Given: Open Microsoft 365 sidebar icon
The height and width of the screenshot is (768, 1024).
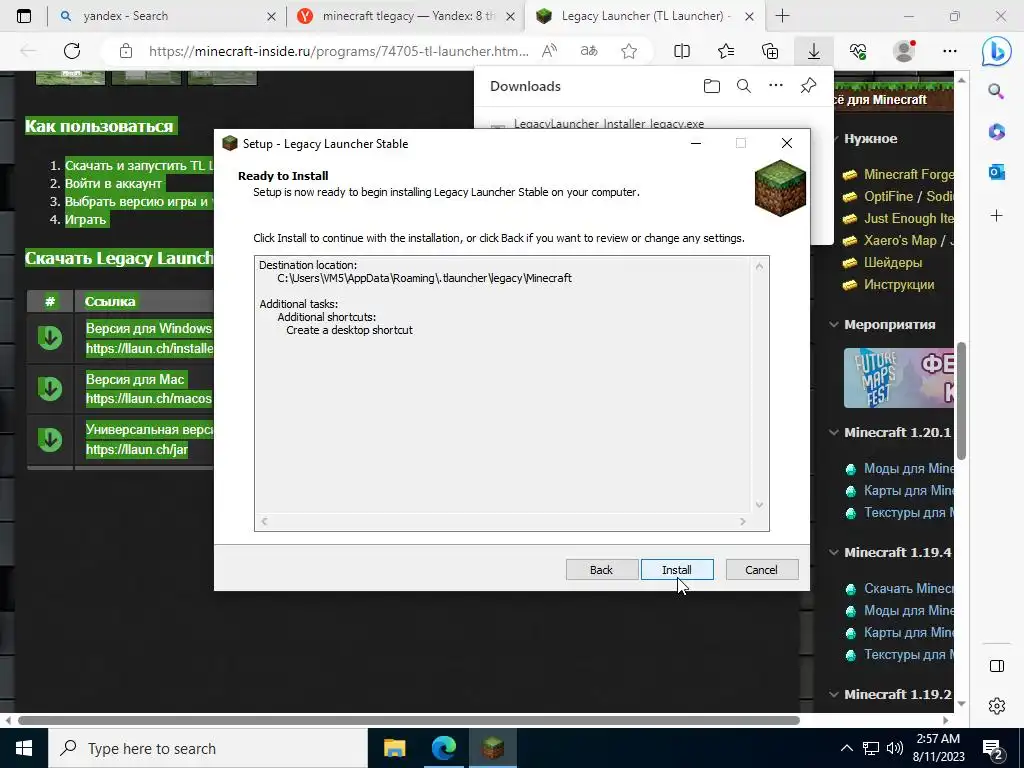Looking at the screenshot, I should (x=997, y=132).
